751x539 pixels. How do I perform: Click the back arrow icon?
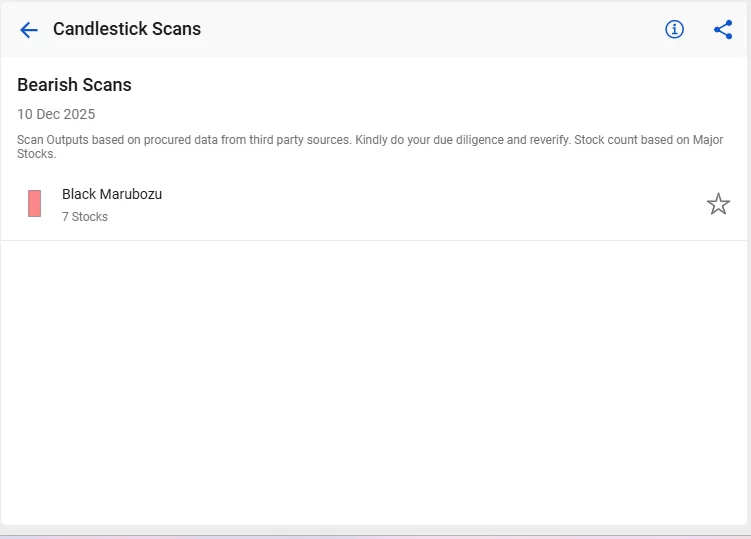pos(29,30)
